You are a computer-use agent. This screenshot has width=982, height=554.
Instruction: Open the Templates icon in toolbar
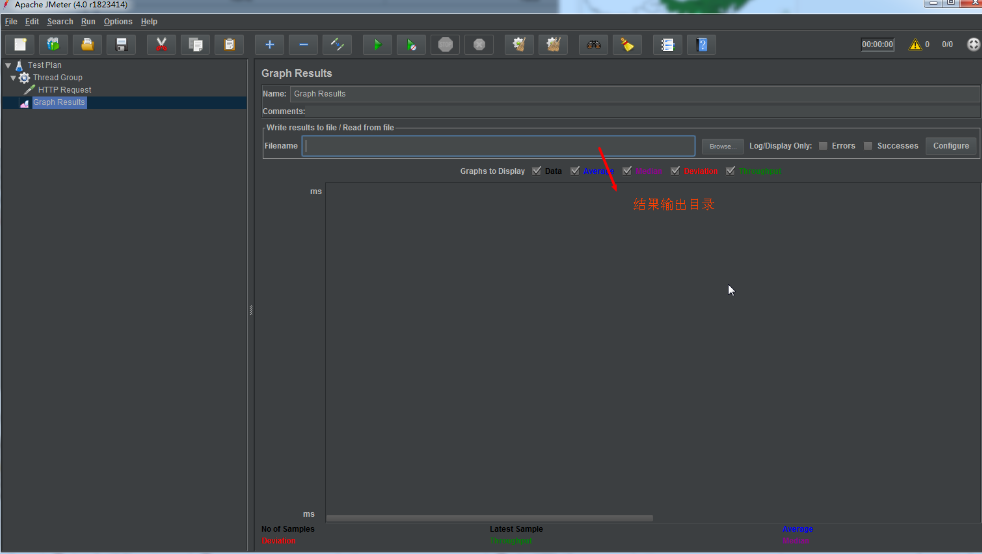pos(53,44)
